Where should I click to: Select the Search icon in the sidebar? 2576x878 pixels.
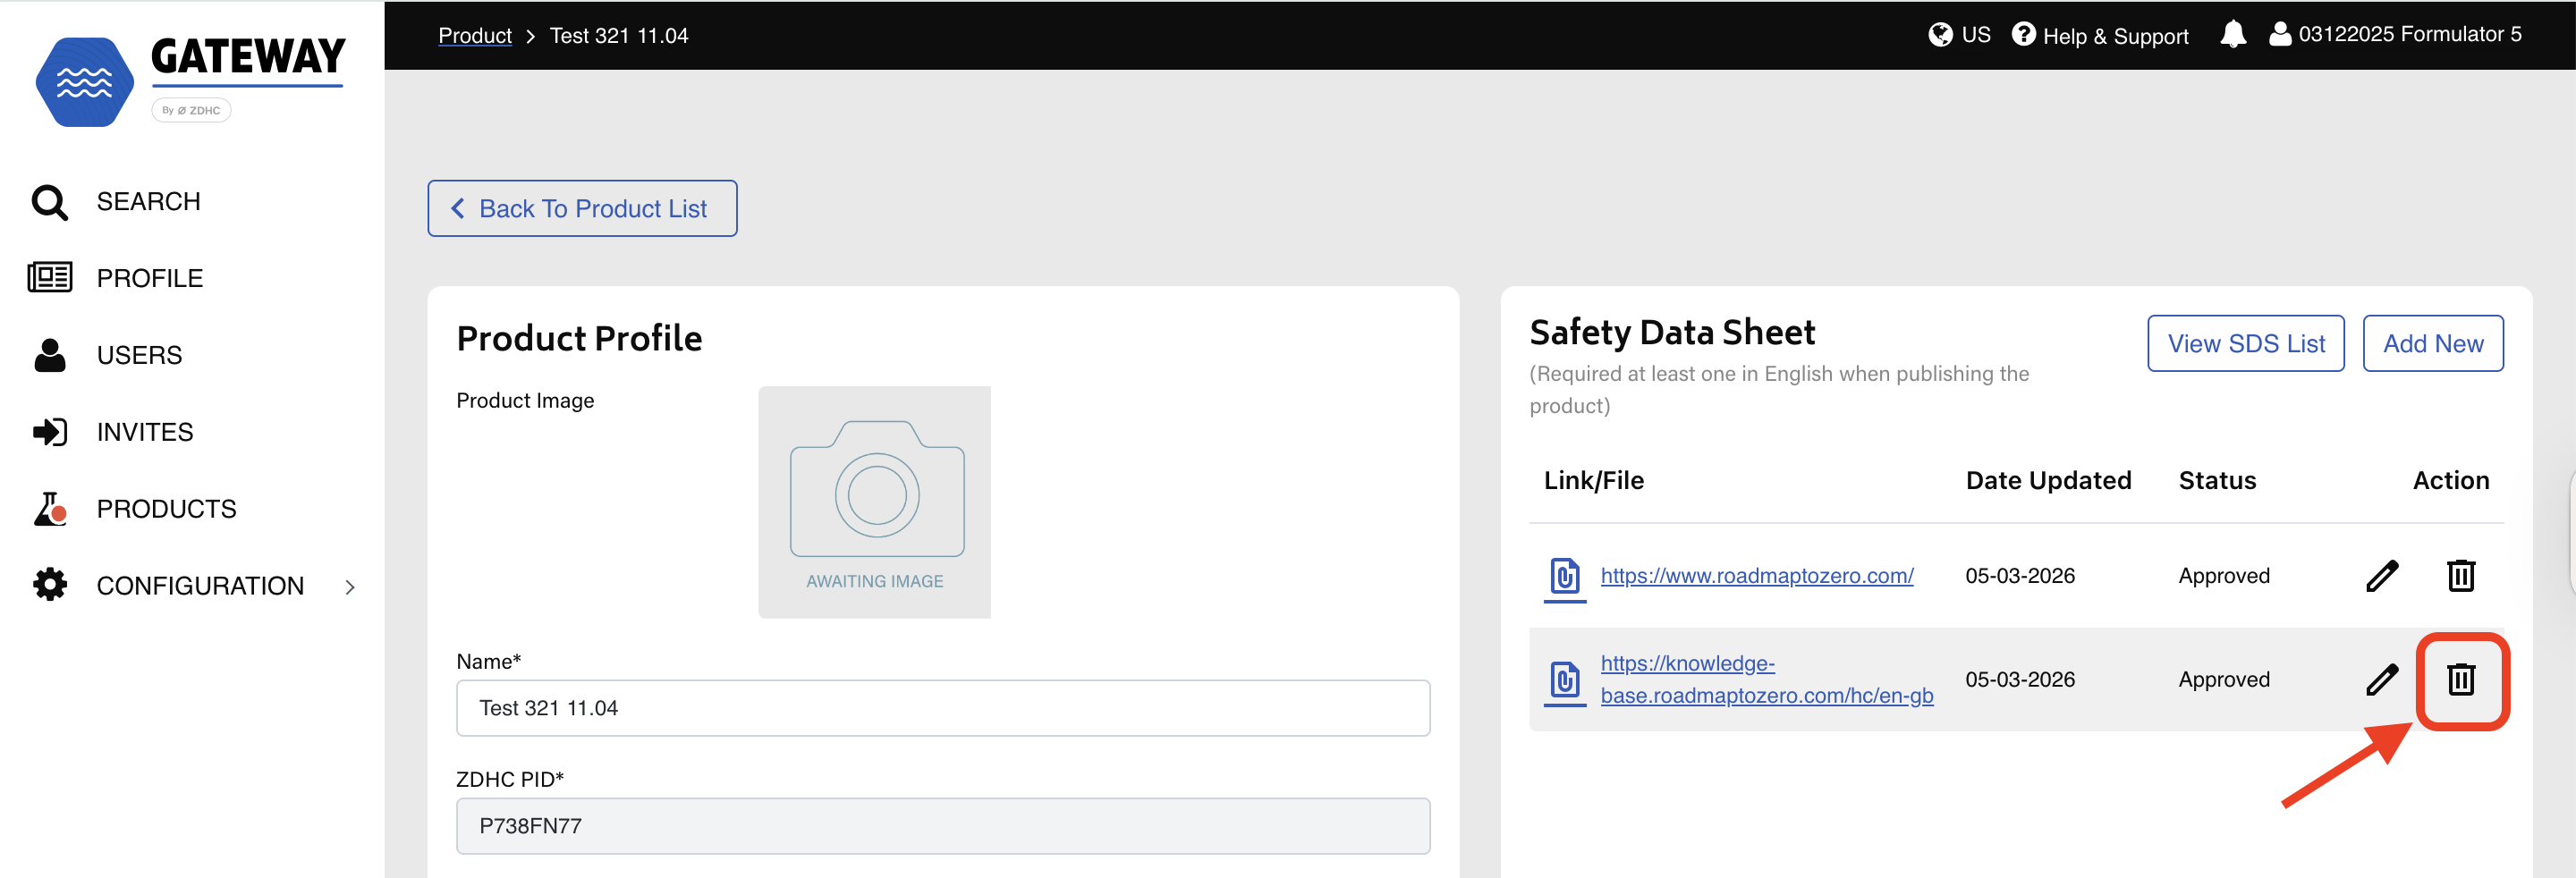pos(48,201)
